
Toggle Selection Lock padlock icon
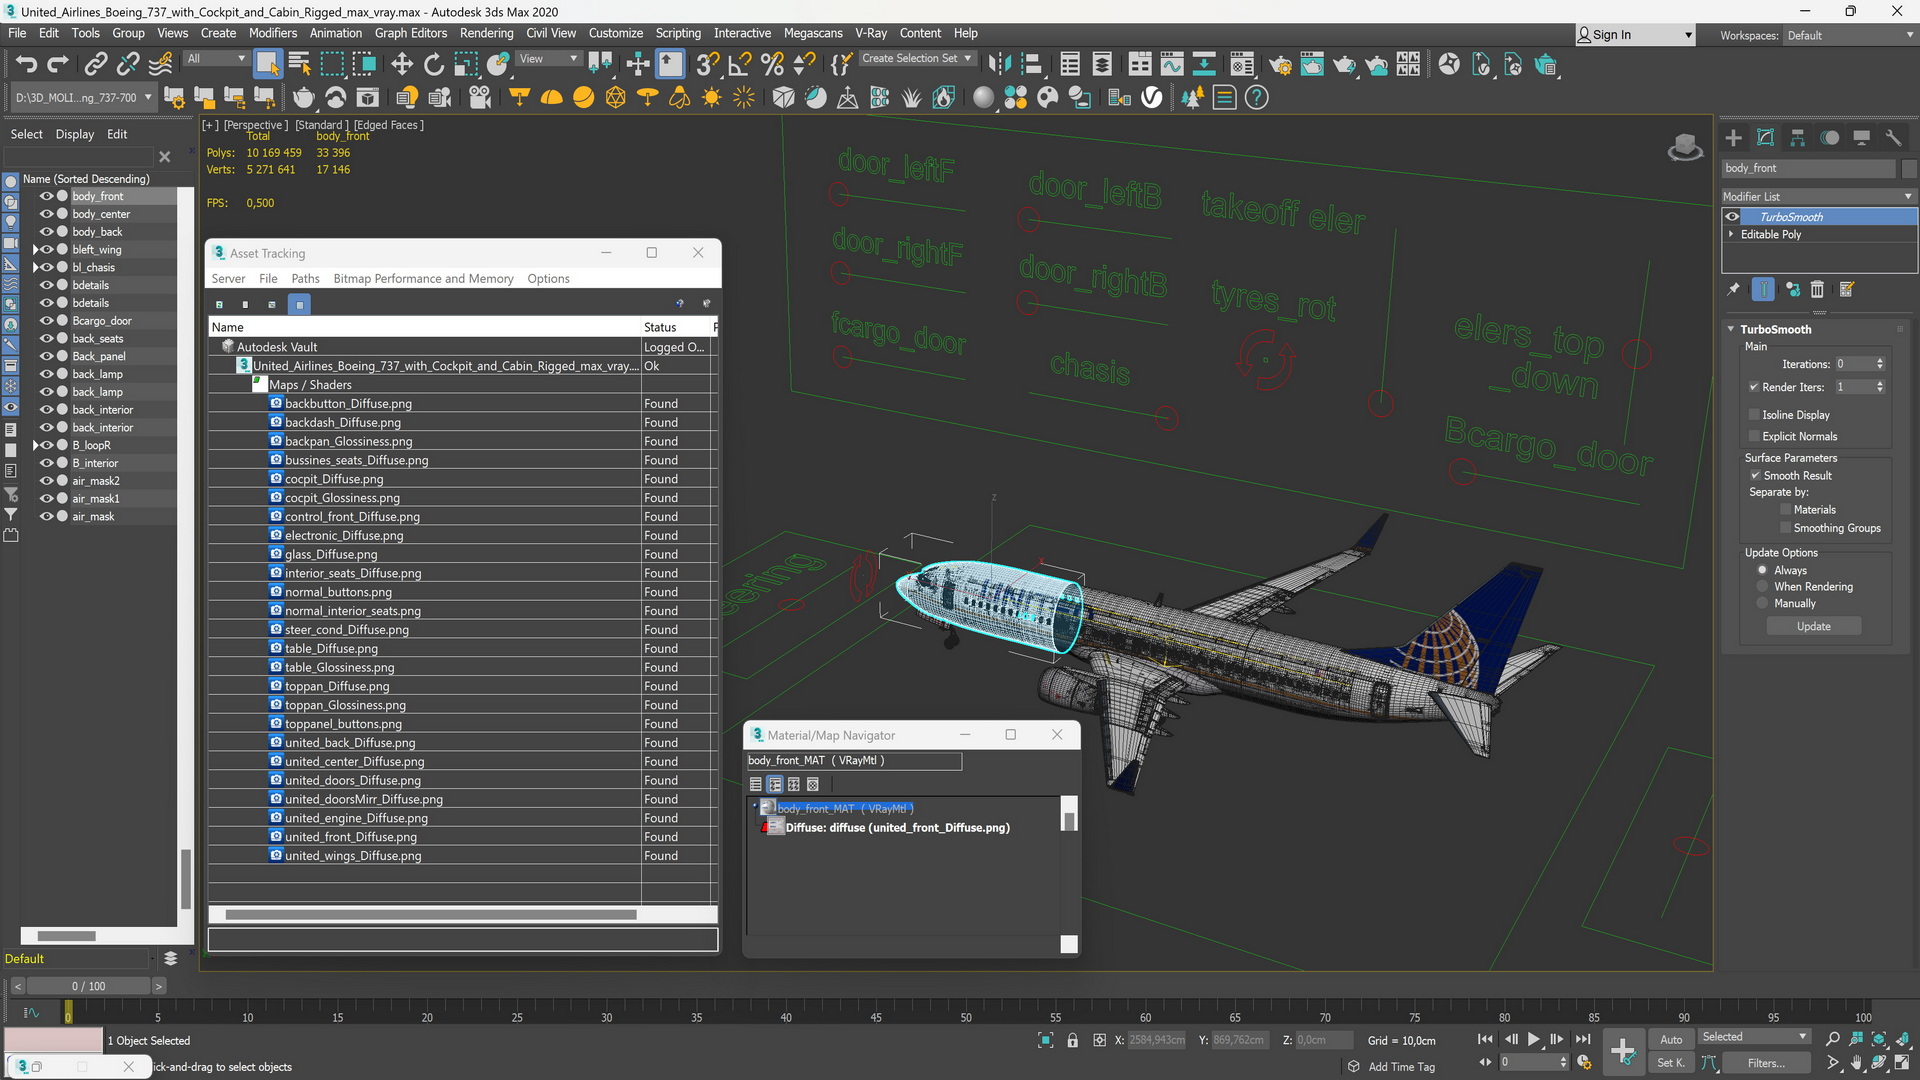coord(1072,1040)
